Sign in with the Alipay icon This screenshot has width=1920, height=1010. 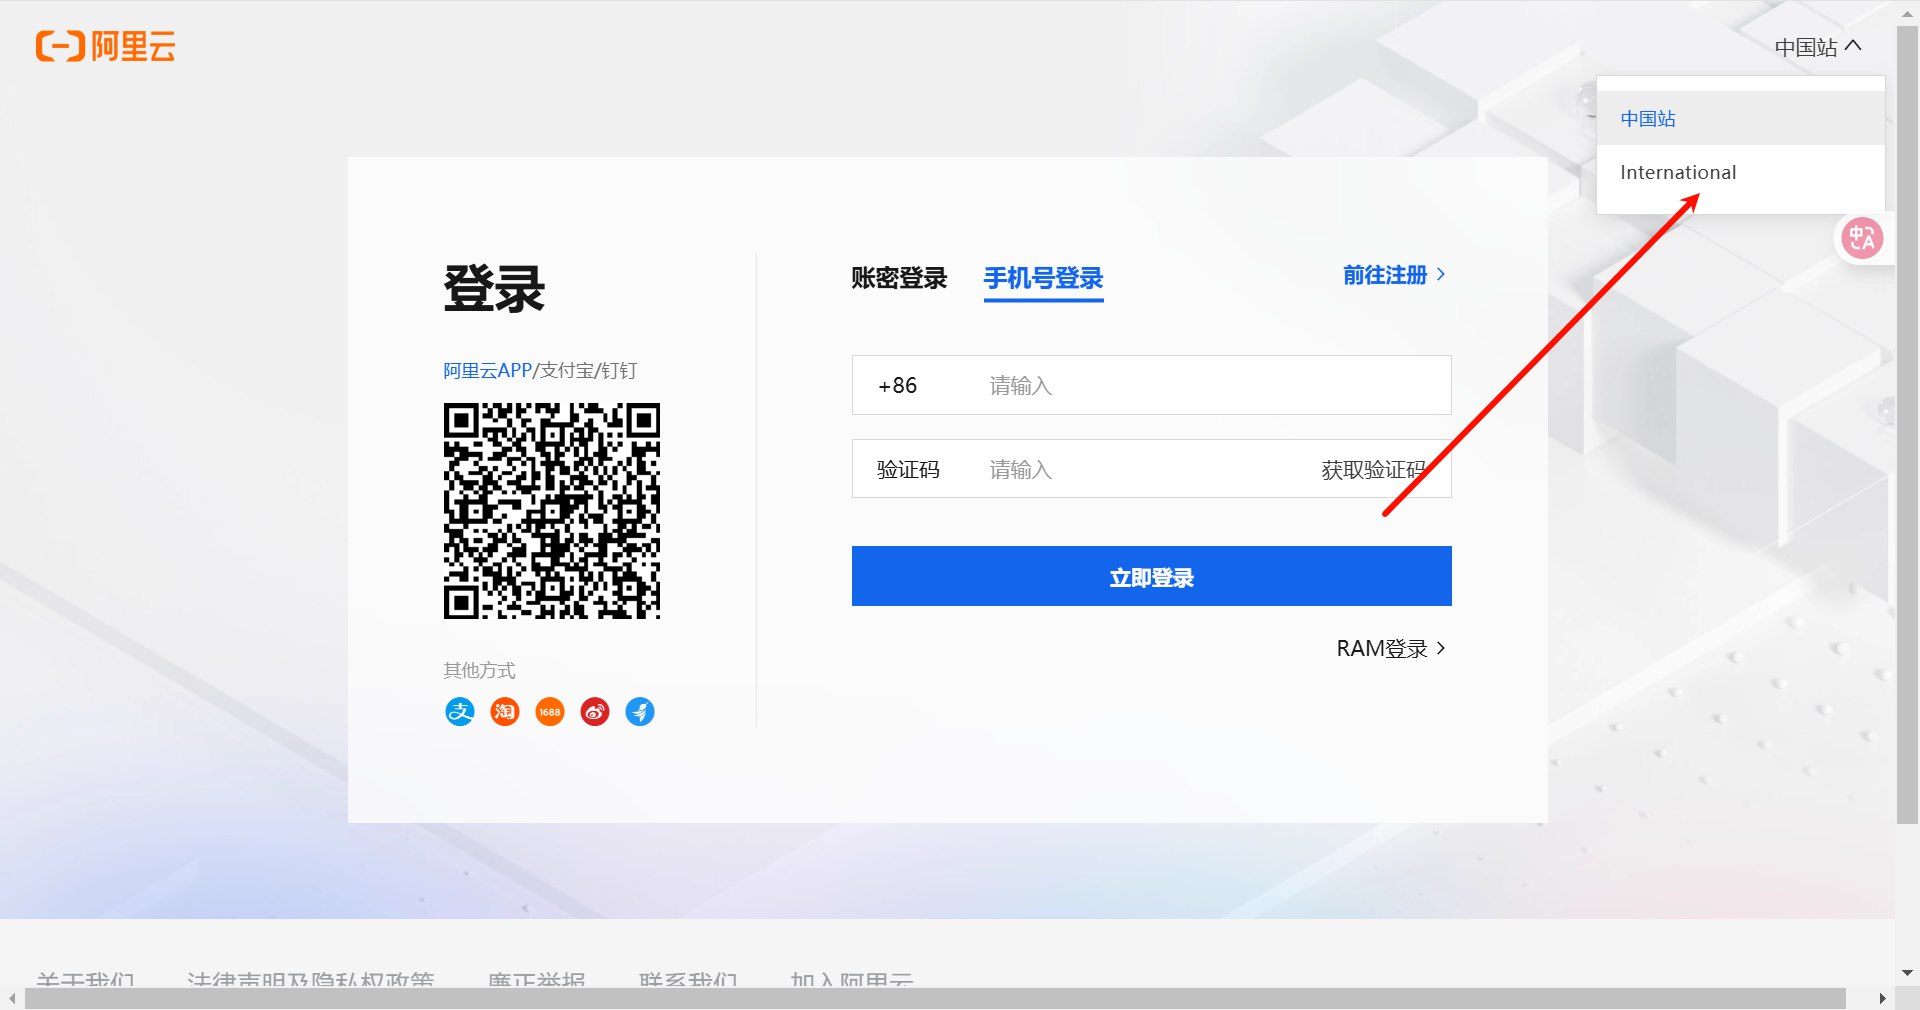459,712
